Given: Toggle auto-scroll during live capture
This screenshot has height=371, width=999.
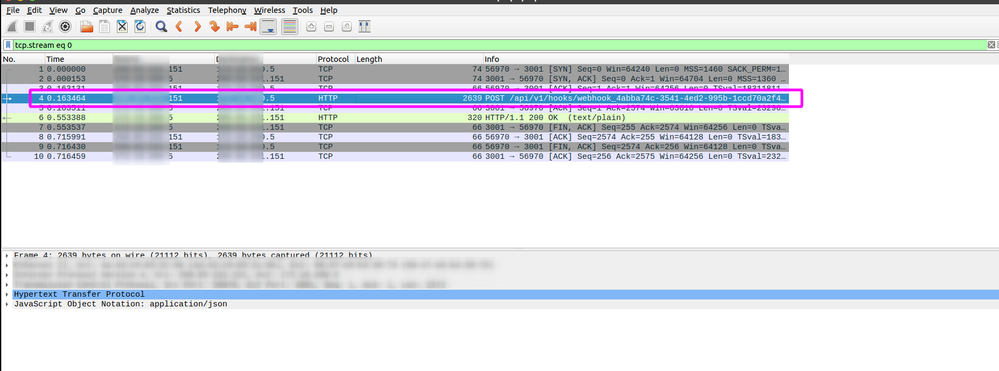Looking at the screenshot, I should coord(269,27).
